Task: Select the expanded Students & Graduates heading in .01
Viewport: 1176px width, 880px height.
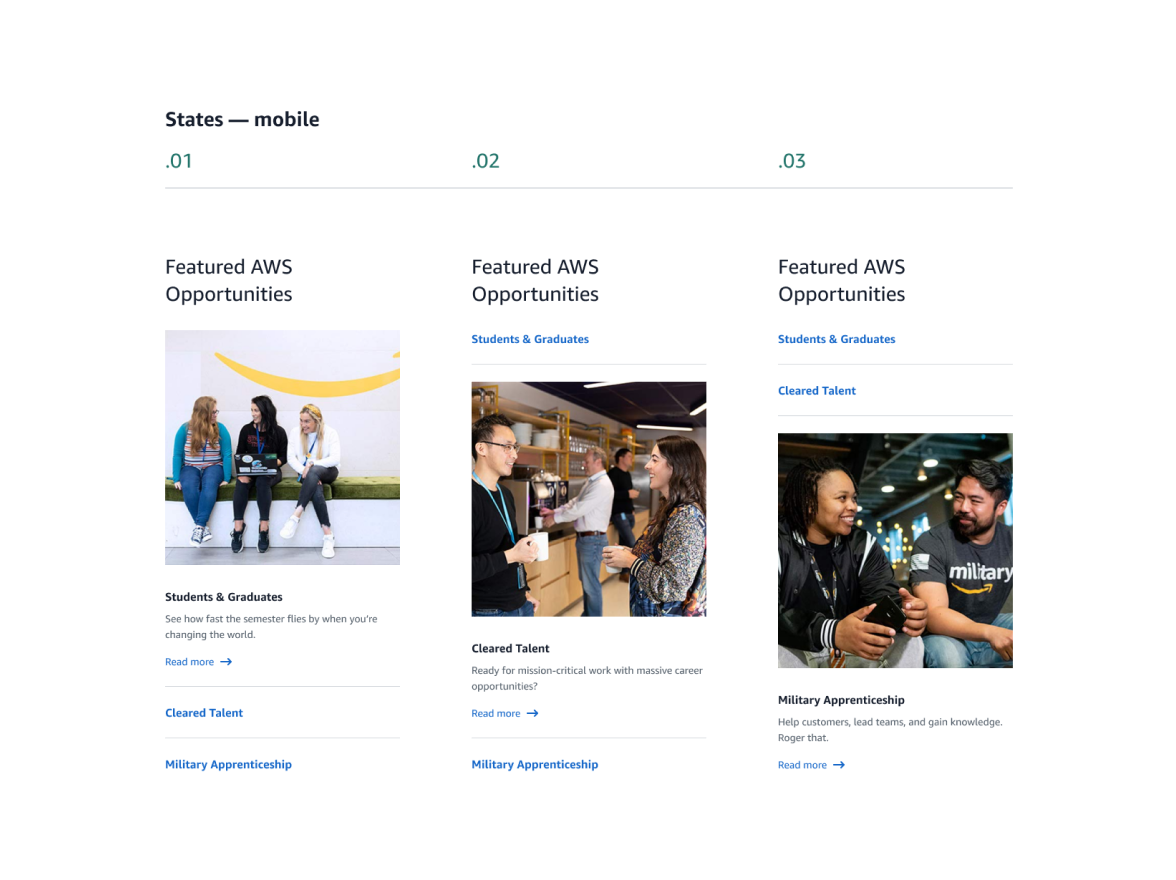Action: pyautogui.click(x=224, y=597)
